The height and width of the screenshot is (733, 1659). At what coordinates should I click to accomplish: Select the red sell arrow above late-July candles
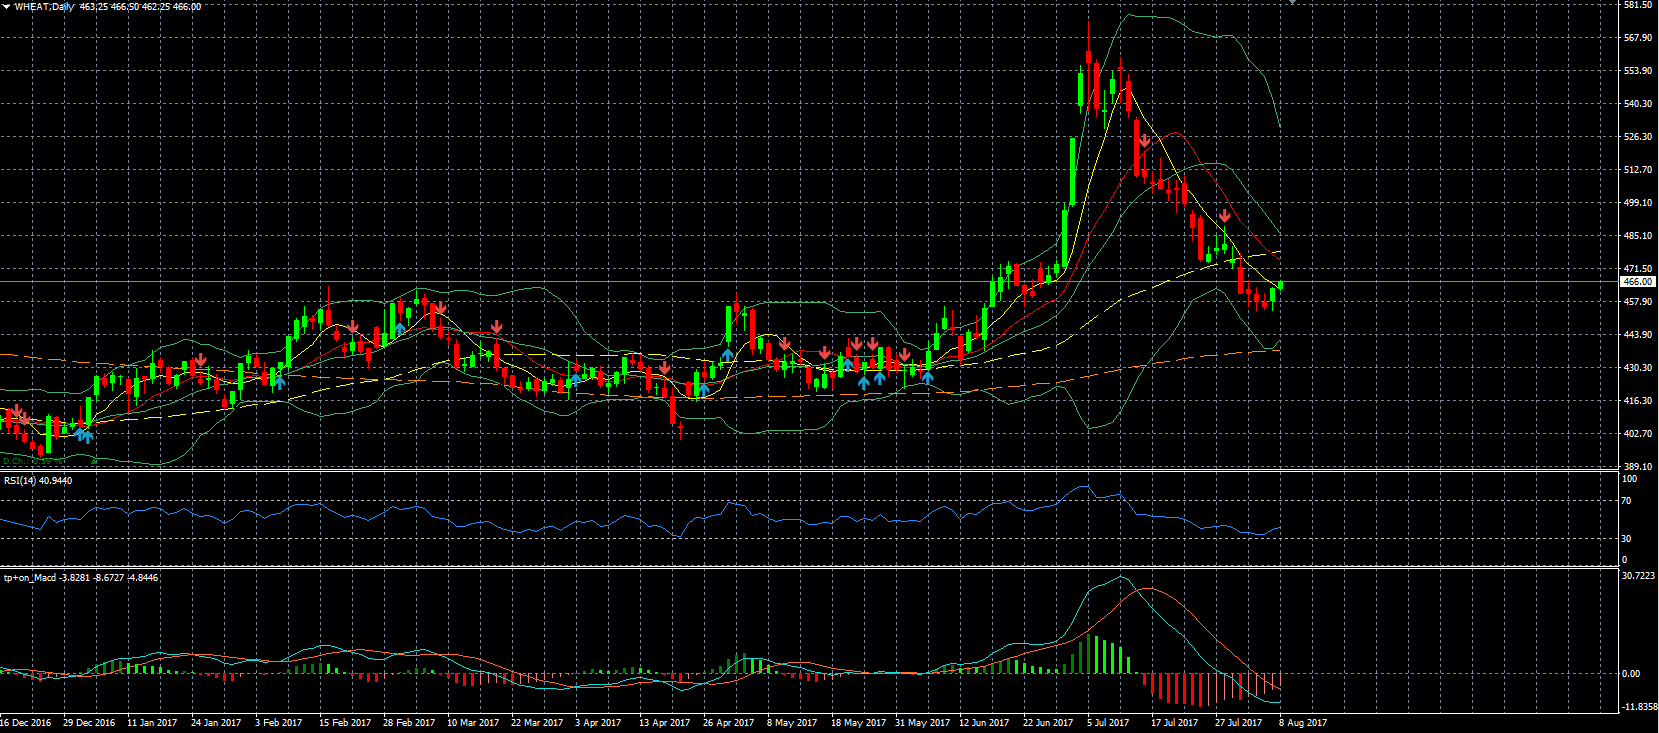(x=1225, y=216)
